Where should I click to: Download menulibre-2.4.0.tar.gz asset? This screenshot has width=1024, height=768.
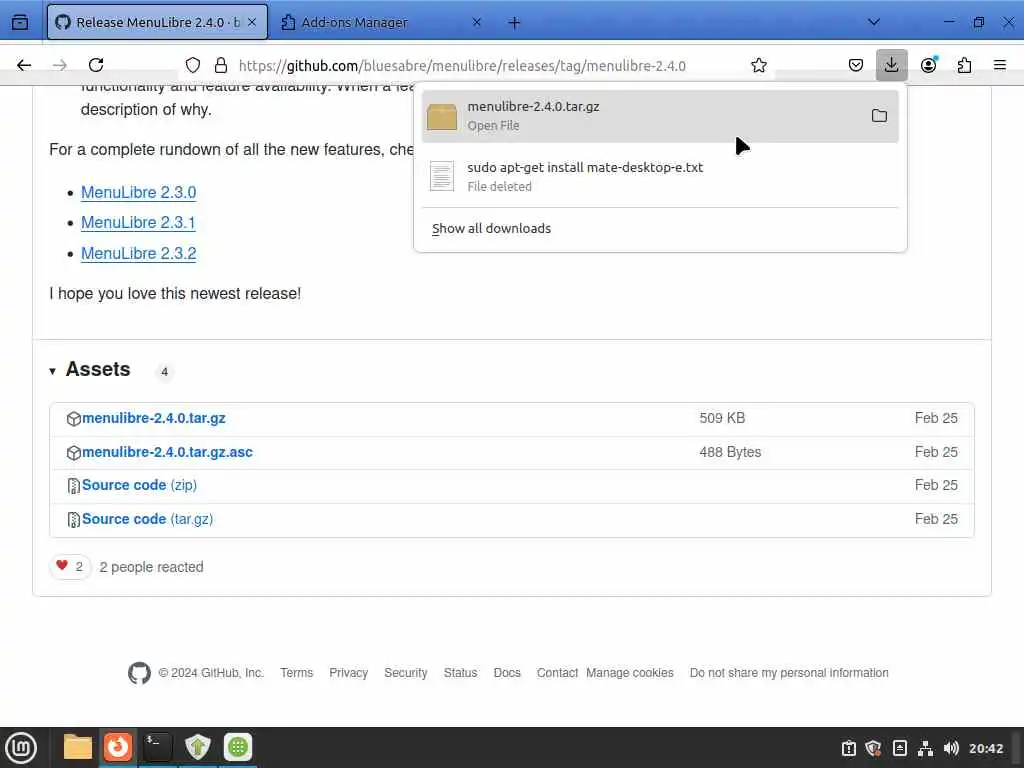[x=153, y=418]
